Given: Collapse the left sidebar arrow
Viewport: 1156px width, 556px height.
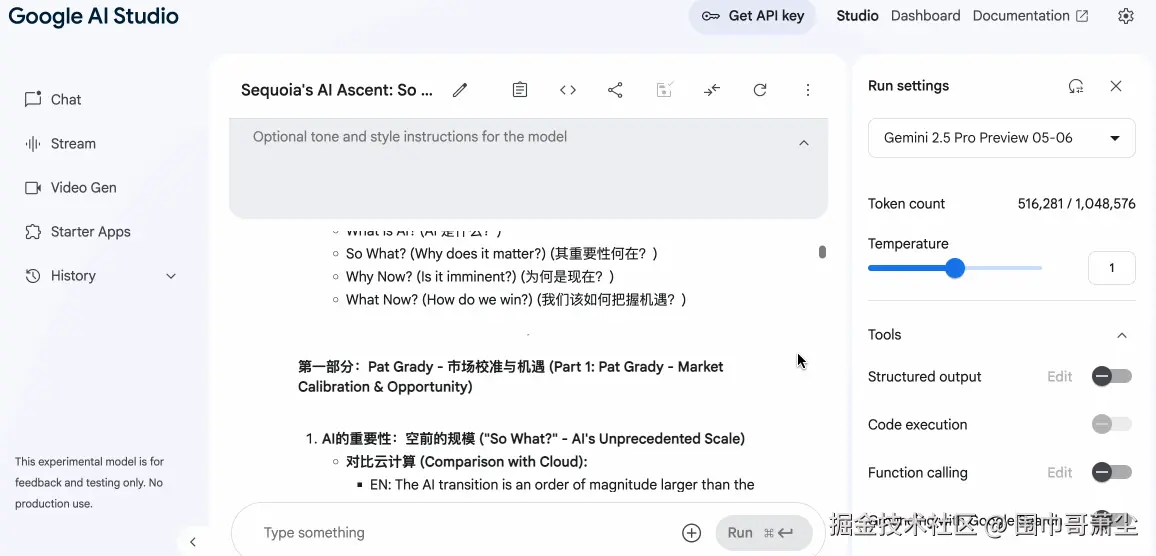Looking at the screenshot, I should (192, 542).
